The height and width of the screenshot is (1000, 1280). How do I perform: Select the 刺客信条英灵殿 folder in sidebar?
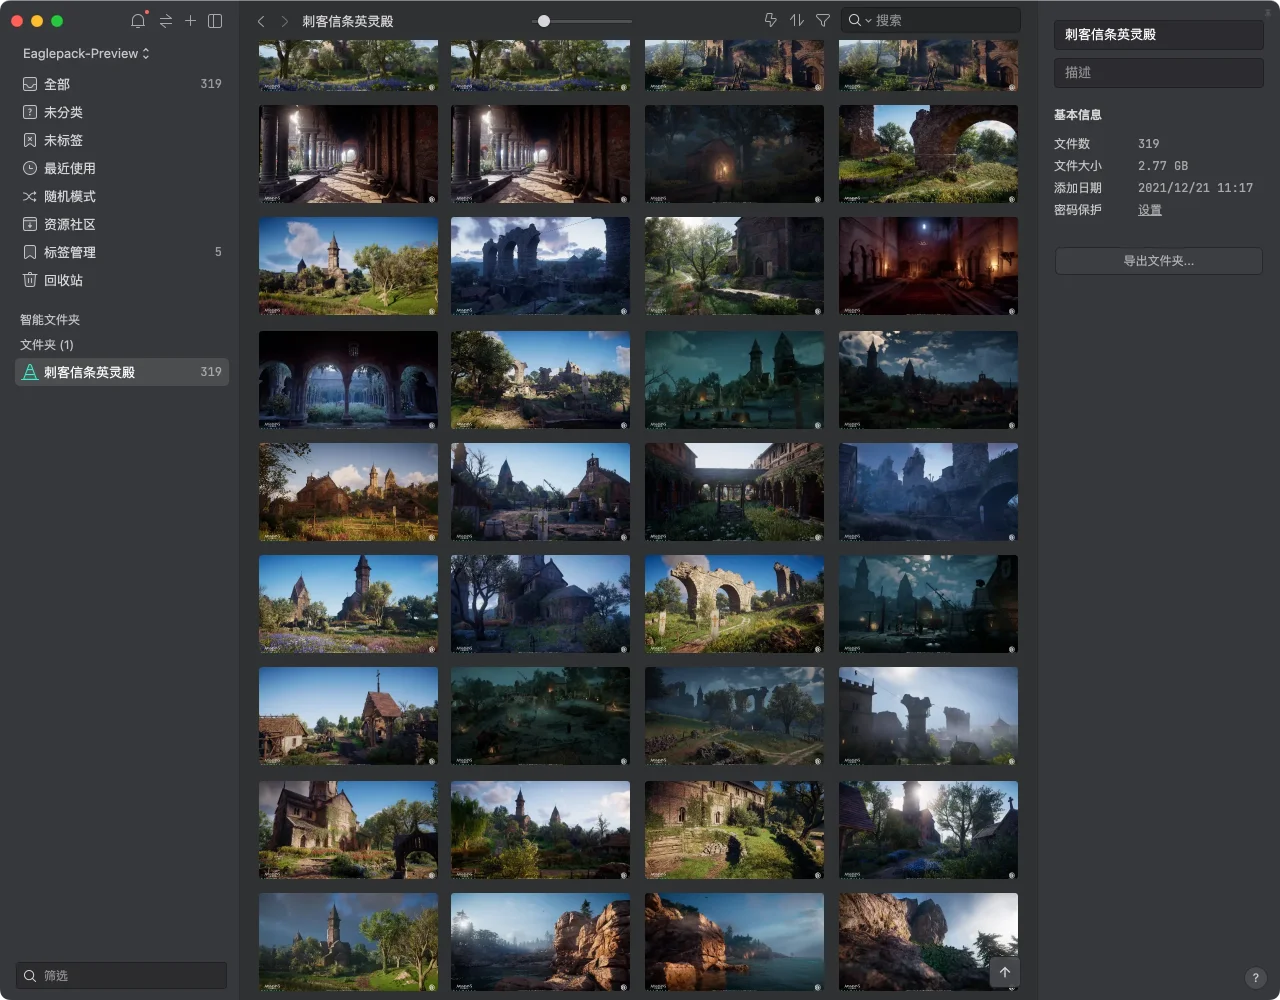pos(122,372)
